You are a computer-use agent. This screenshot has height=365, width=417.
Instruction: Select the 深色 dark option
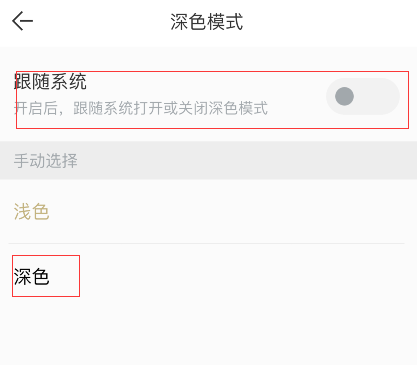click(31, 277)
